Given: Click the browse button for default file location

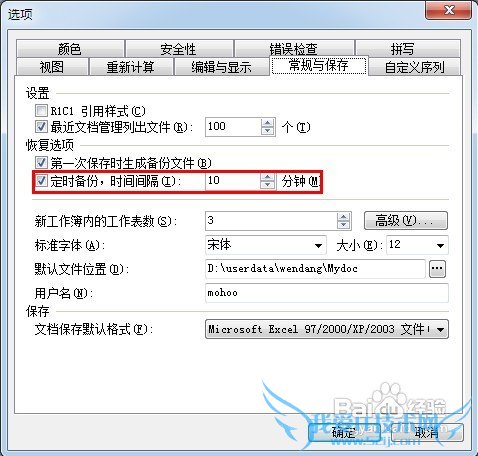Looking at the screenshot, I should point(437,269).
